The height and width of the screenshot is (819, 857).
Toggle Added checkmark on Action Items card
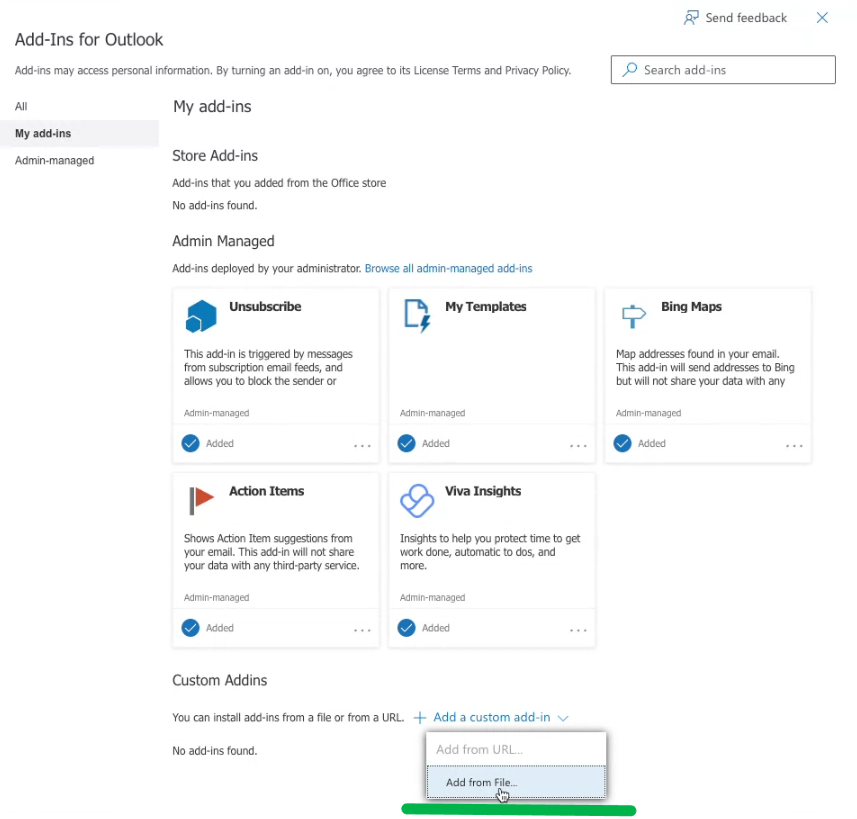pyautogui.click(x=190, y=628)
